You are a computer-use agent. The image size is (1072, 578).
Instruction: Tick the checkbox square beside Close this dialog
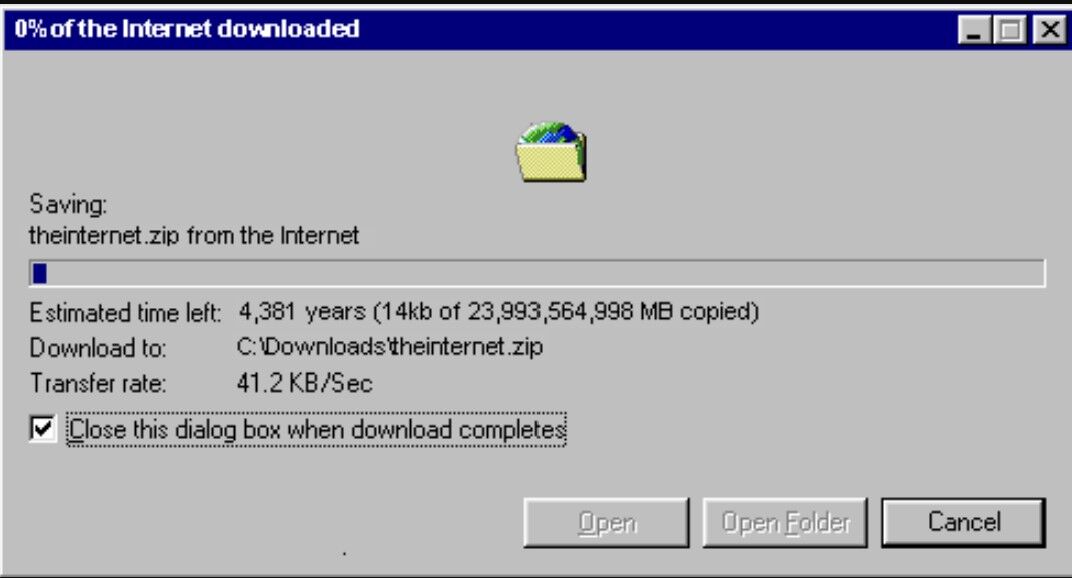[42, 429]
